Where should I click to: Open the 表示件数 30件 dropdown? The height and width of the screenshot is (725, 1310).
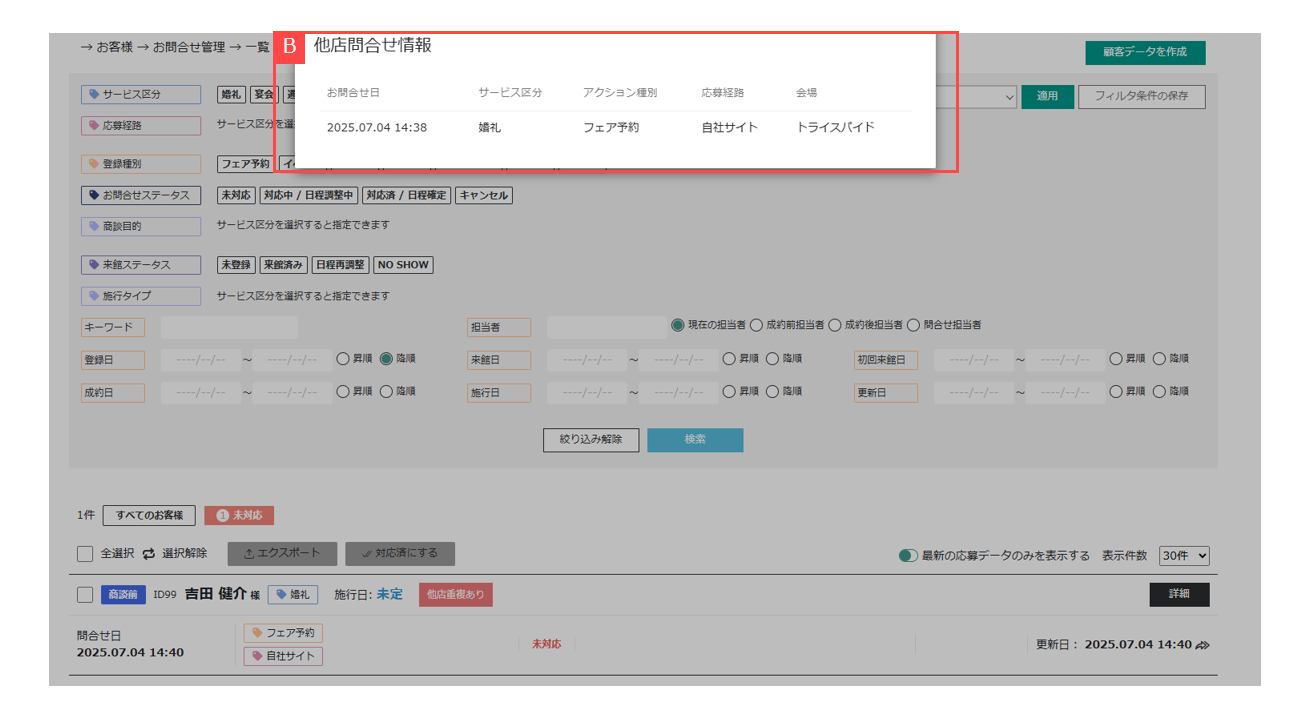pyautogui.click(x=1184, y=556)
